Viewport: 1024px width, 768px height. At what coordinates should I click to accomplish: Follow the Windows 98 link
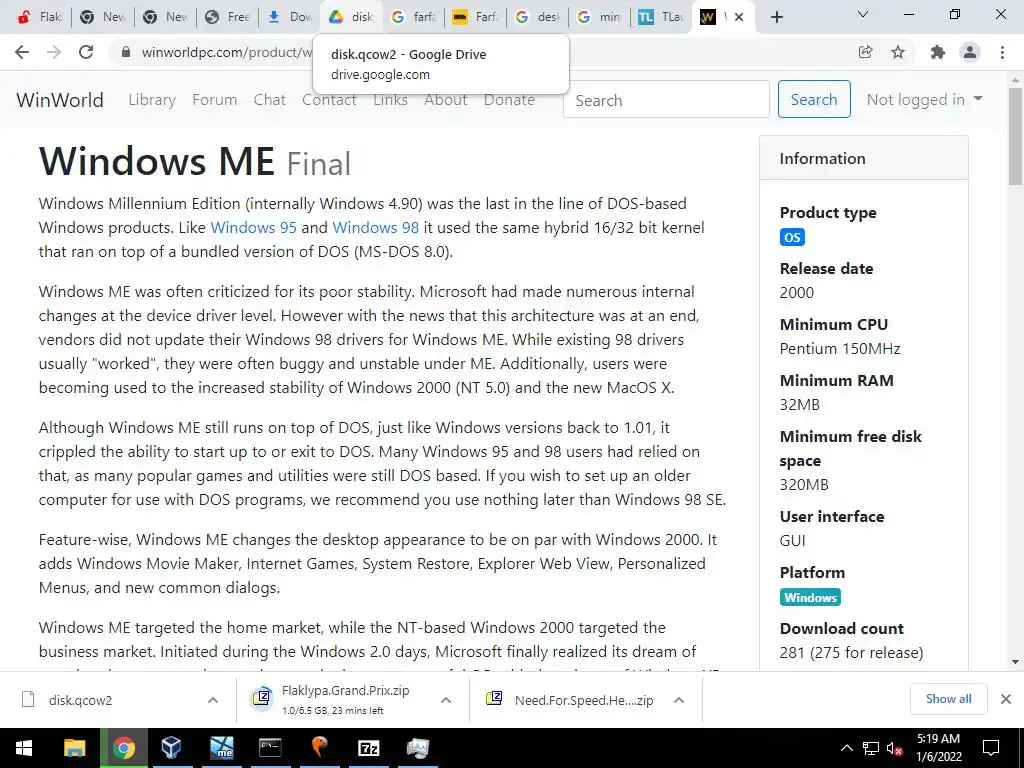pyautogui.click(x=376, y=227)
